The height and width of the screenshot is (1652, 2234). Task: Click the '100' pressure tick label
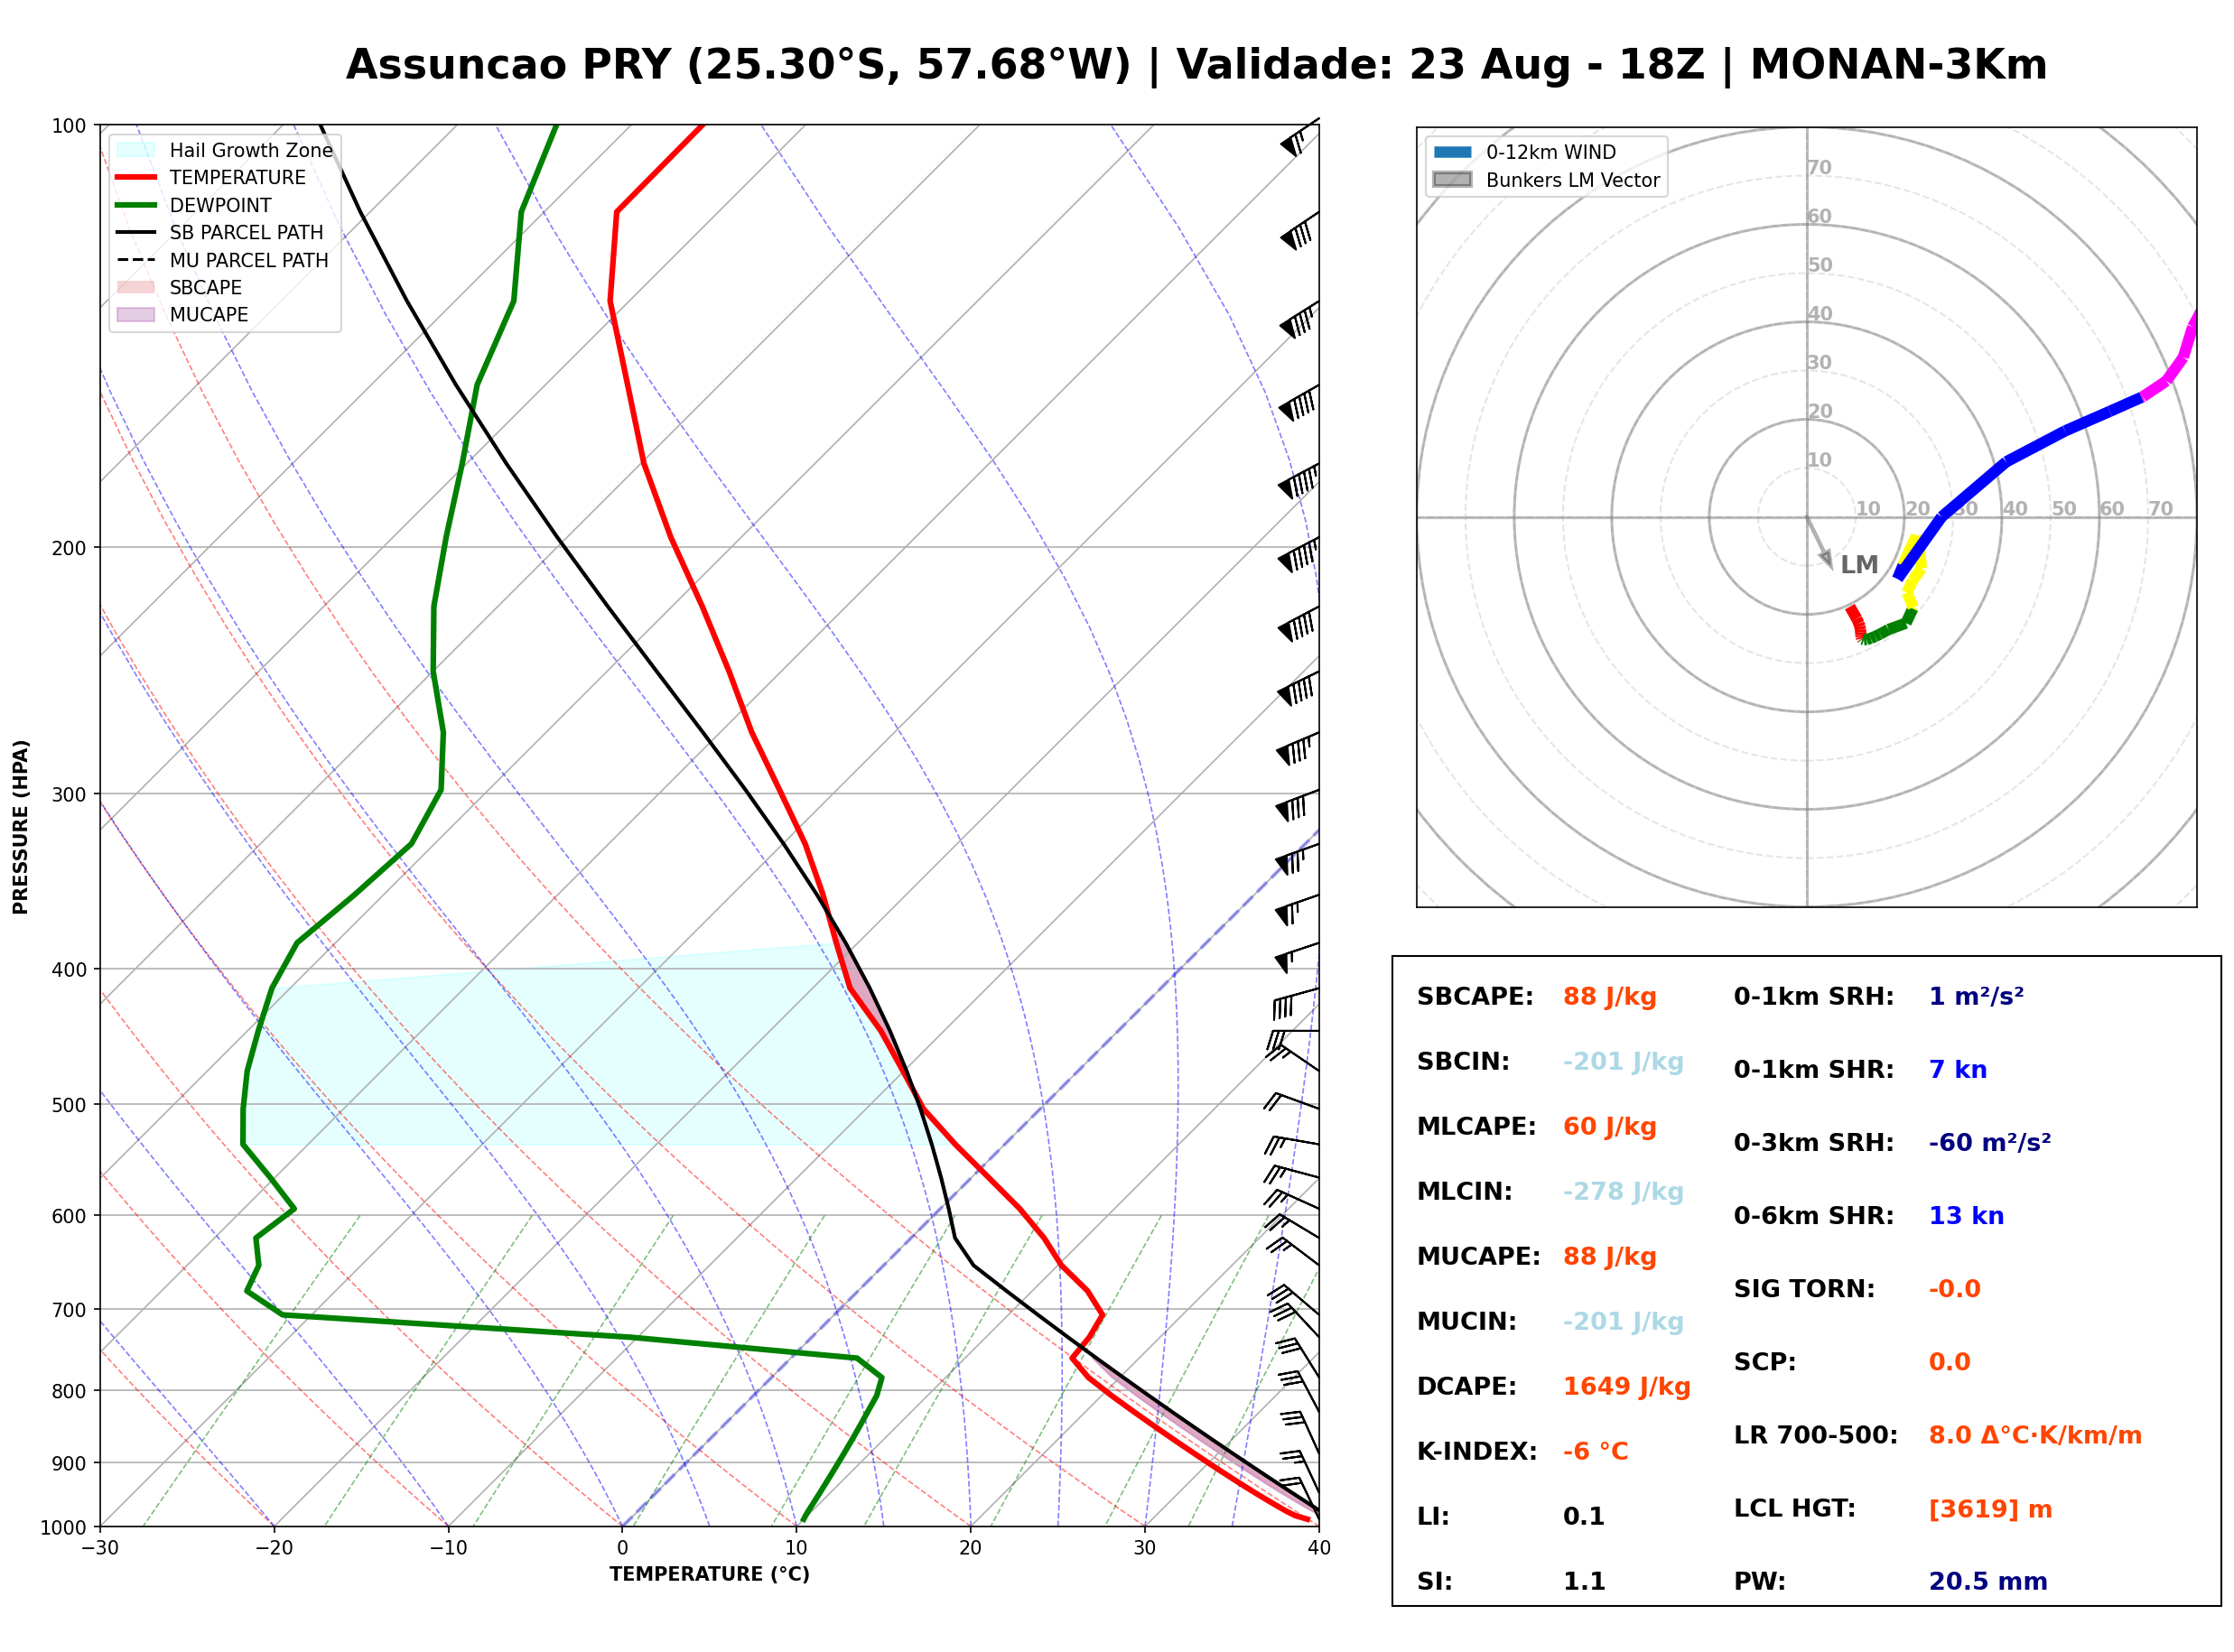69,126
